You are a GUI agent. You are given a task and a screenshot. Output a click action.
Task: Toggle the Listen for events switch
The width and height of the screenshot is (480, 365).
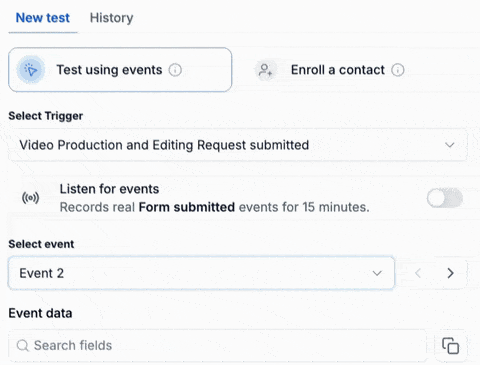pyautogui.click(x=445, y=198)
